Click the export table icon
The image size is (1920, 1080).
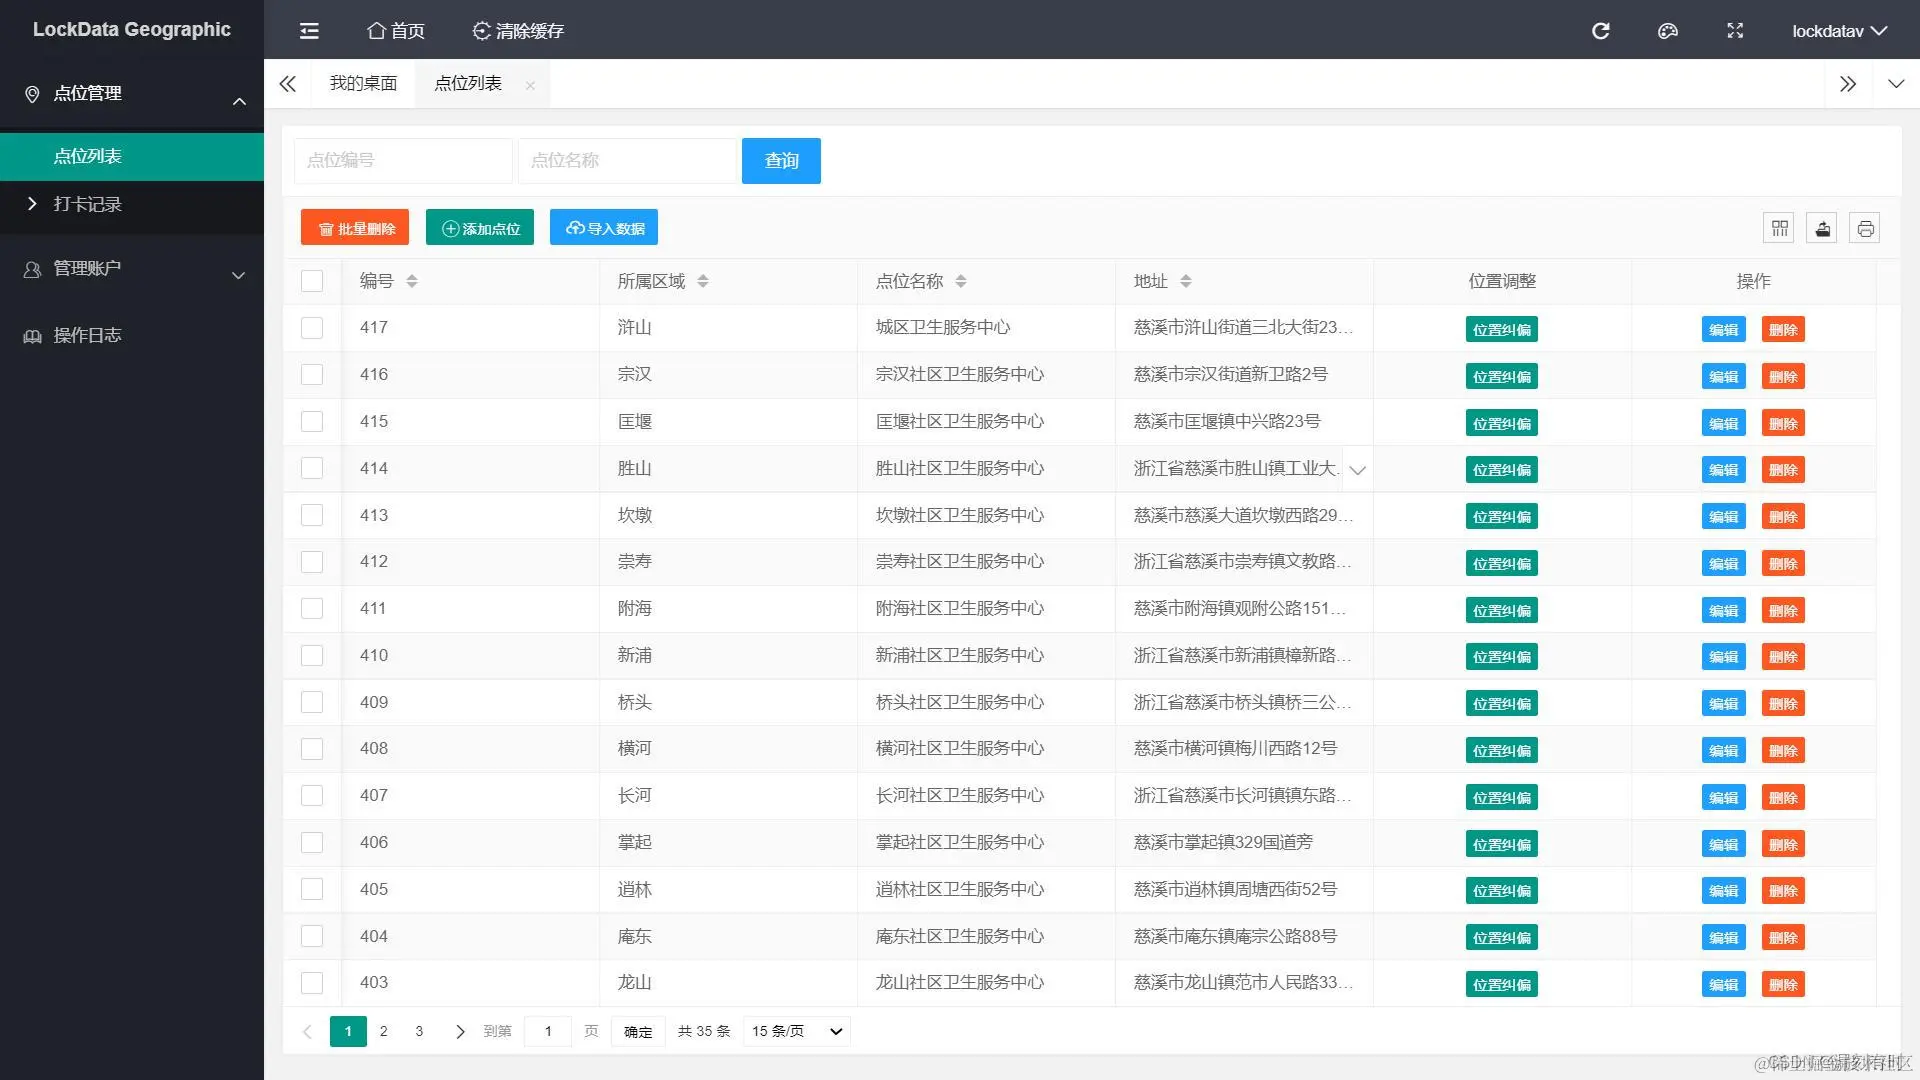click(x=1822, y=229)
